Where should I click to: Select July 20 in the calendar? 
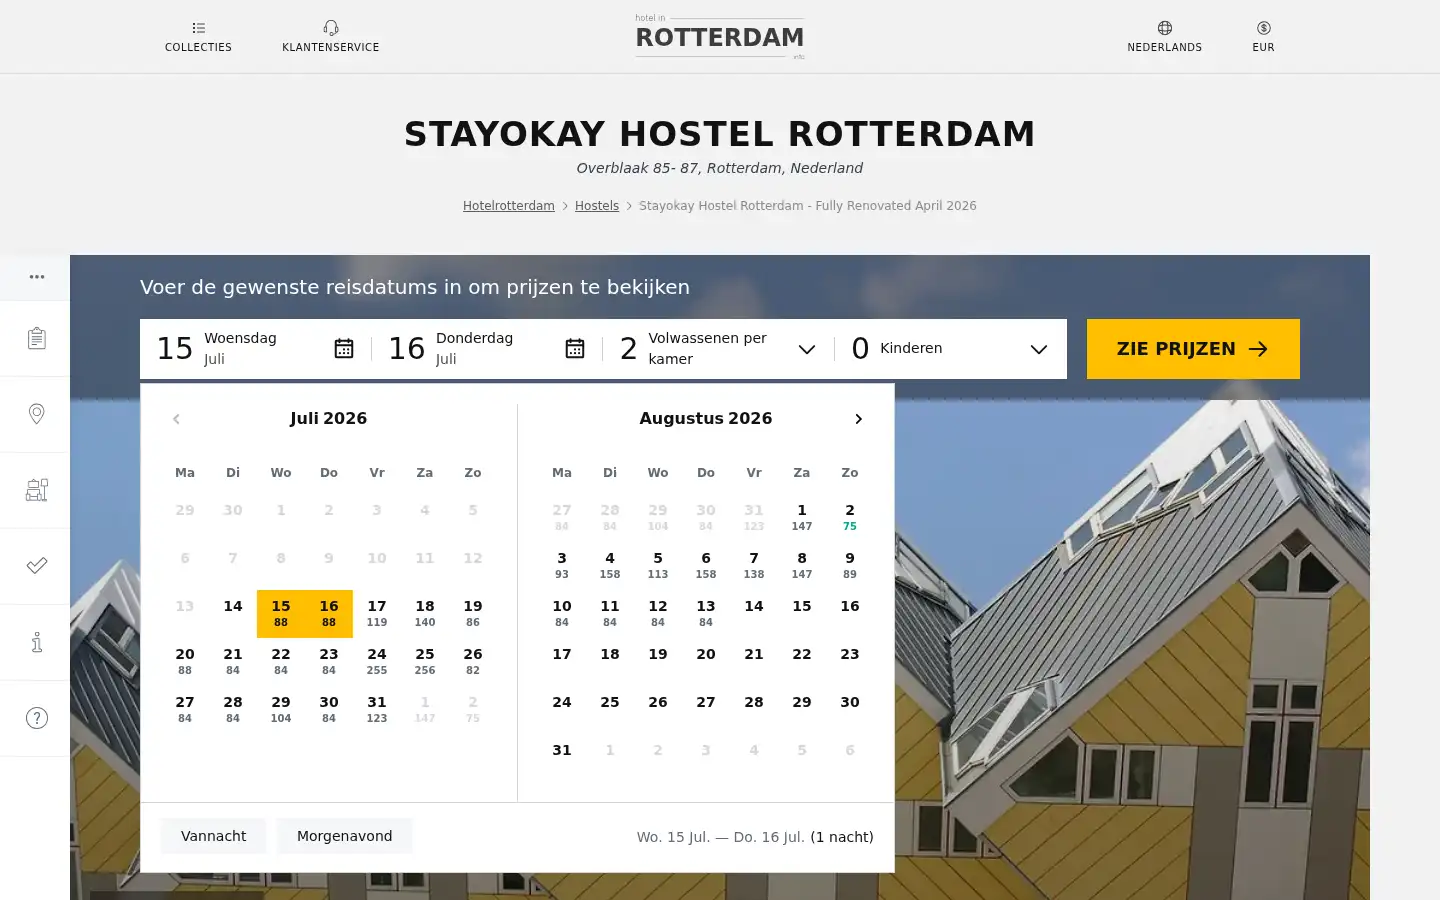[x=185, y=661]
